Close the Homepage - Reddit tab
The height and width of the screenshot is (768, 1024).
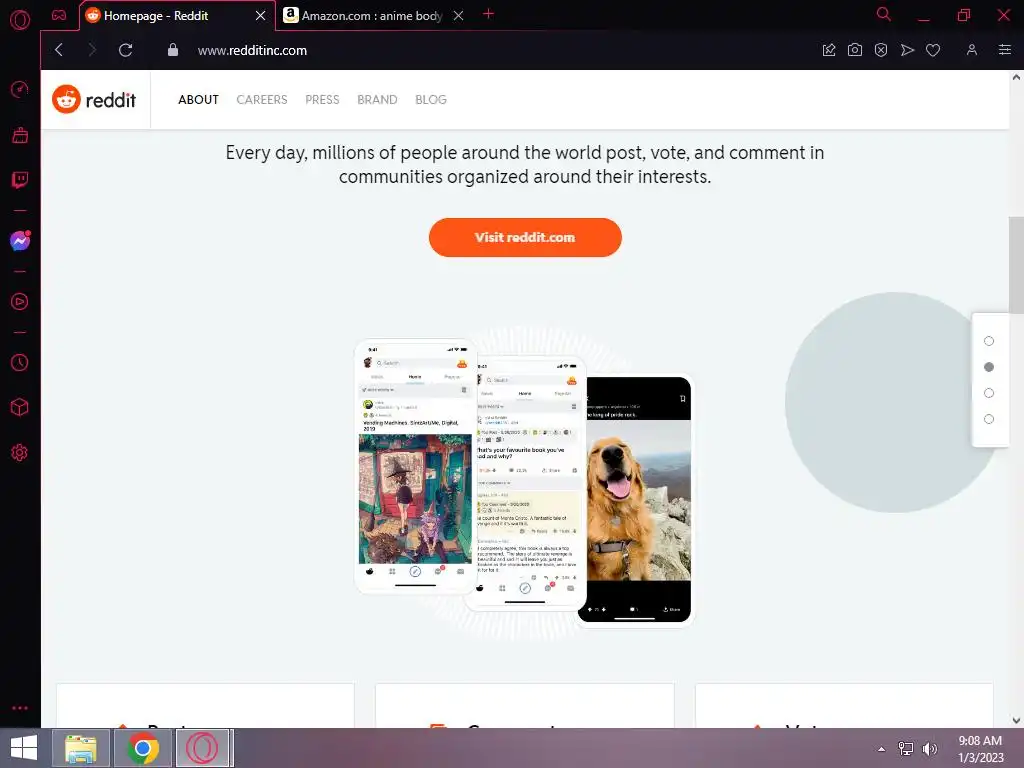(261, 16)
